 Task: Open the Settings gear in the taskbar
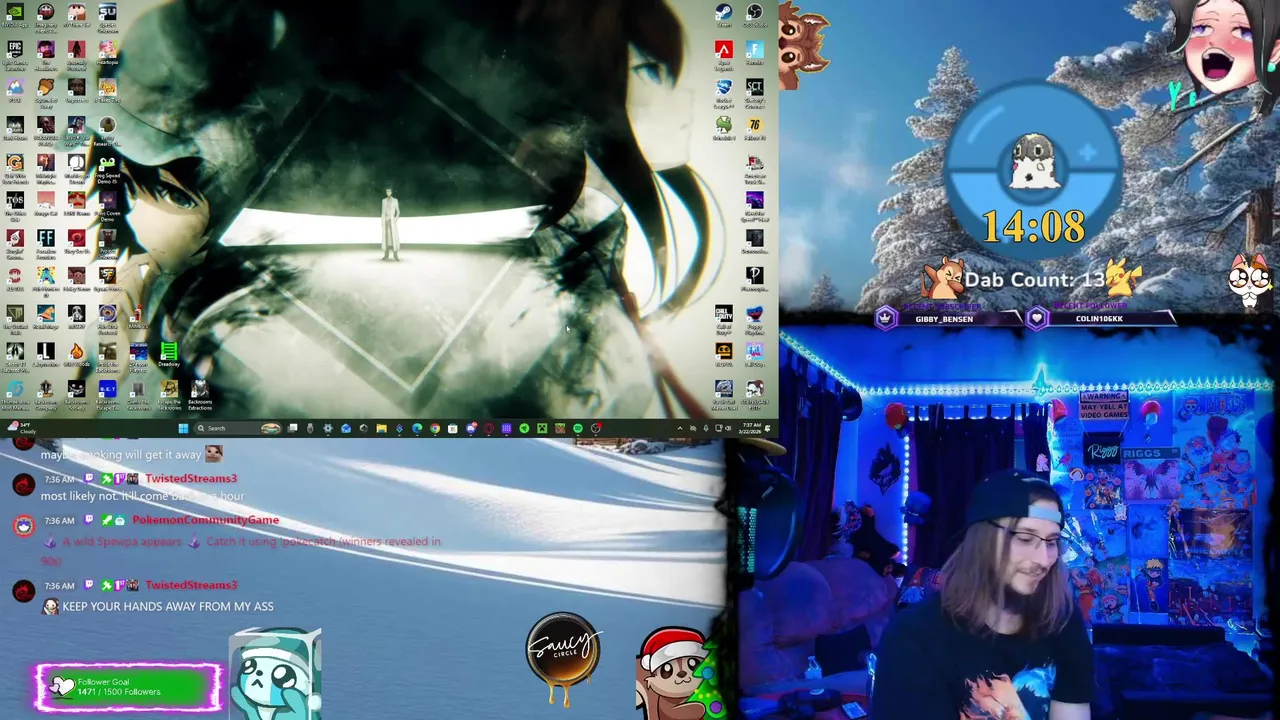tap(328, 428)
